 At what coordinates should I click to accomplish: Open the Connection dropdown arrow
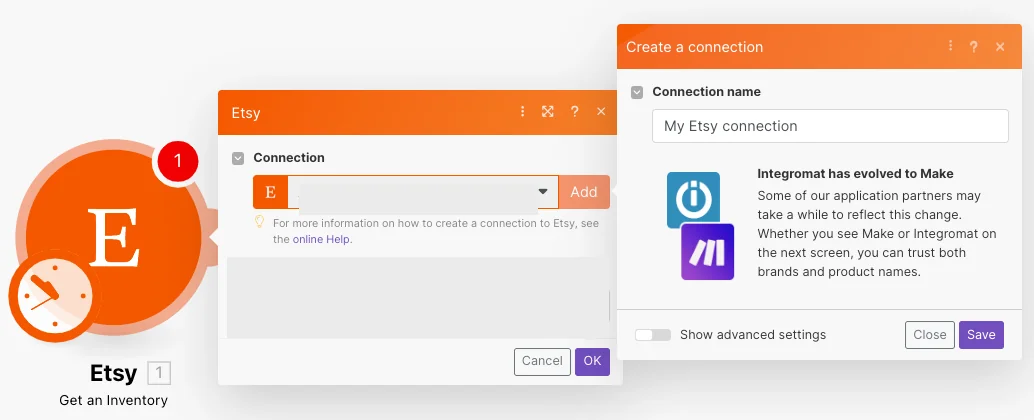point(543,192)
